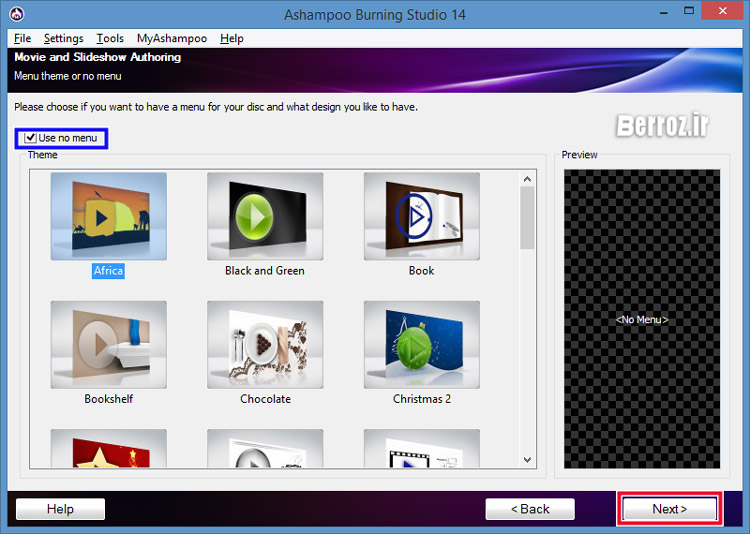Viewport: 750px width, 534px height.
Task: Pick the Book theme icon
Action: tap(421, 216)
